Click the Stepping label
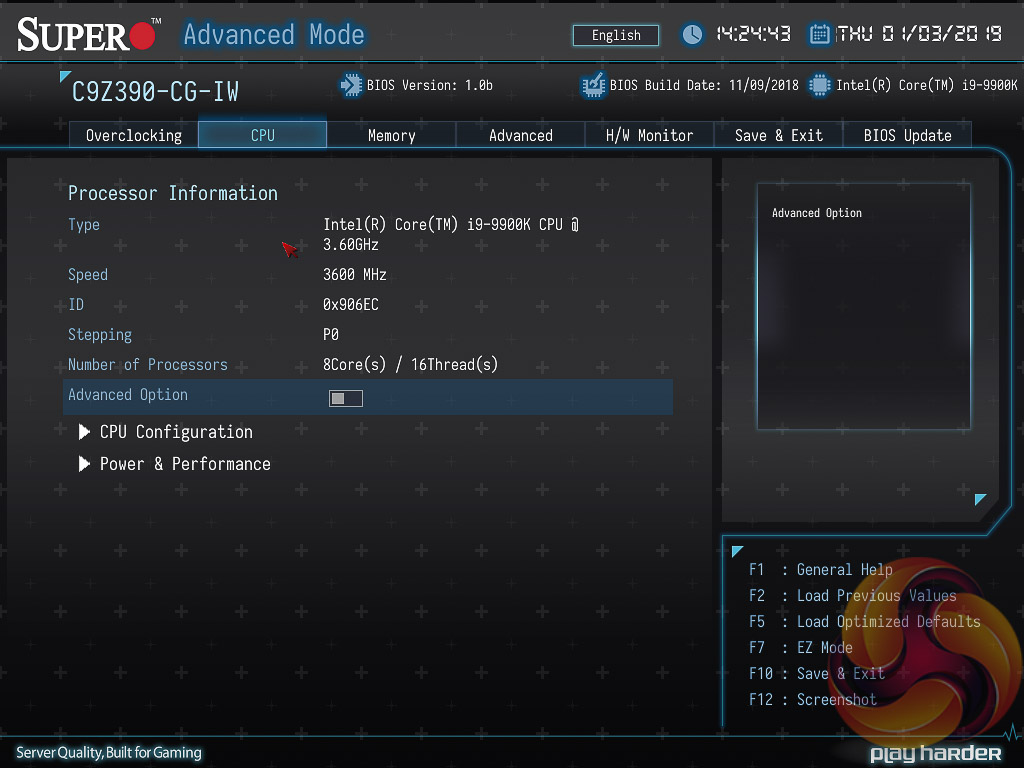Image resolution: width=1024 pixels, height=768 pixels. click(x=100, y=335)
